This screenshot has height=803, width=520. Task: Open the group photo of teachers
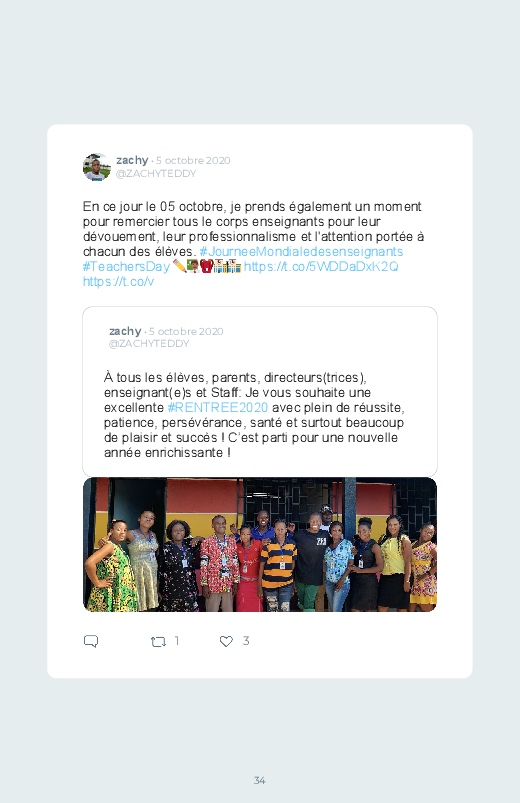pos(260,544)
